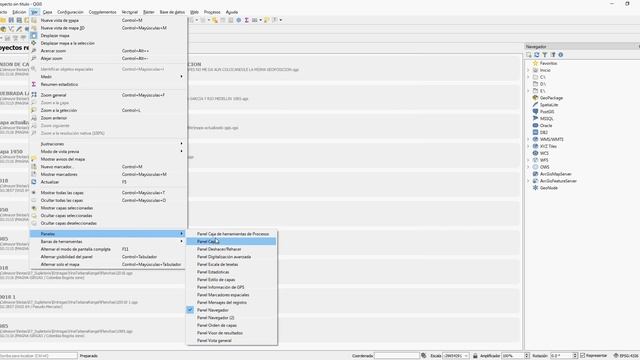Click the Desplazar mapa a la selección icon
This screenshot has height=360, width=640.
click(x=34, y=43)
